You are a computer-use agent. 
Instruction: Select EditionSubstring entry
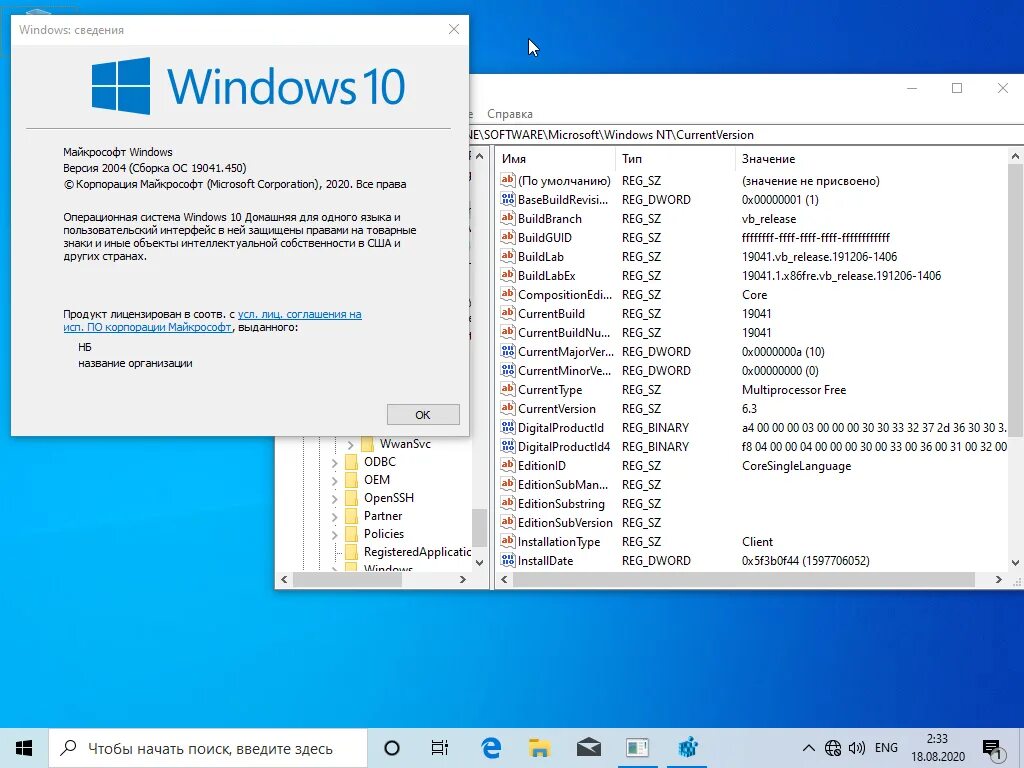(x=561, y=504)
